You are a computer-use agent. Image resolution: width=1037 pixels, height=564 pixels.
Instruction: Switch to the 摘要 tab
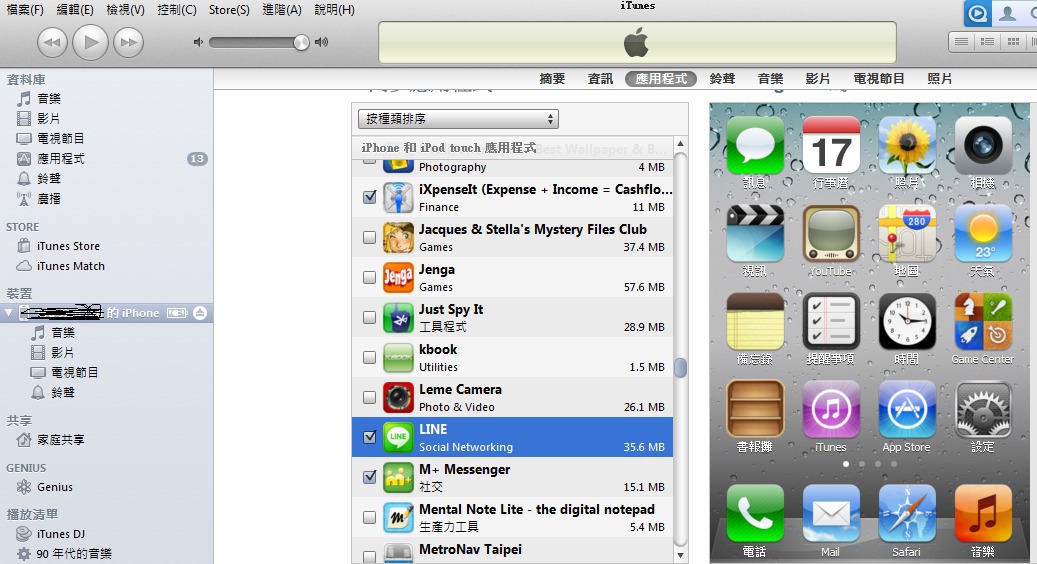click(x=552, y=79)
